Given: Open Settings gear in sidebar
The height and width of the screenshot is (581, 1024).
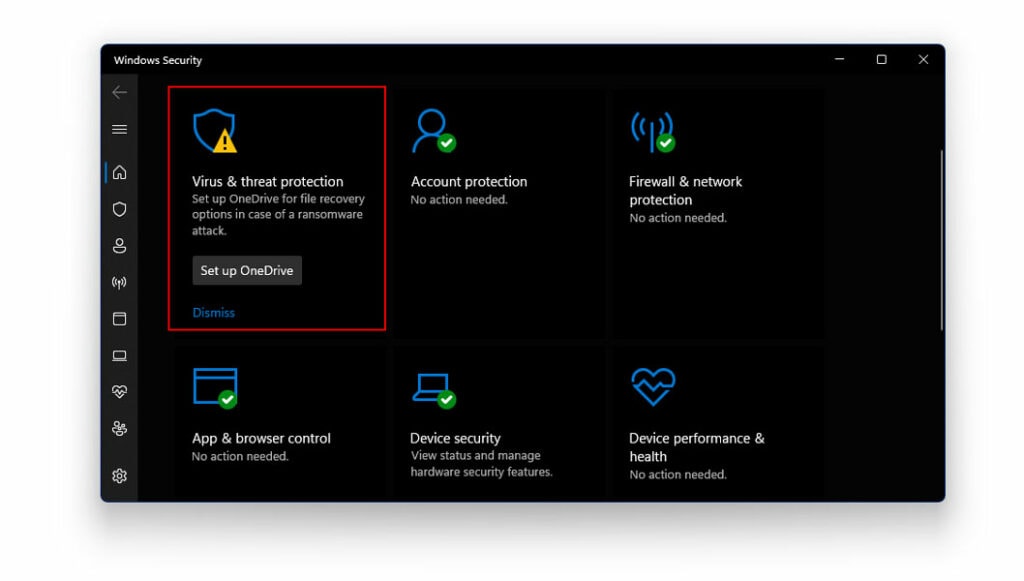Looking at the screenshot, I should (120, 476).
